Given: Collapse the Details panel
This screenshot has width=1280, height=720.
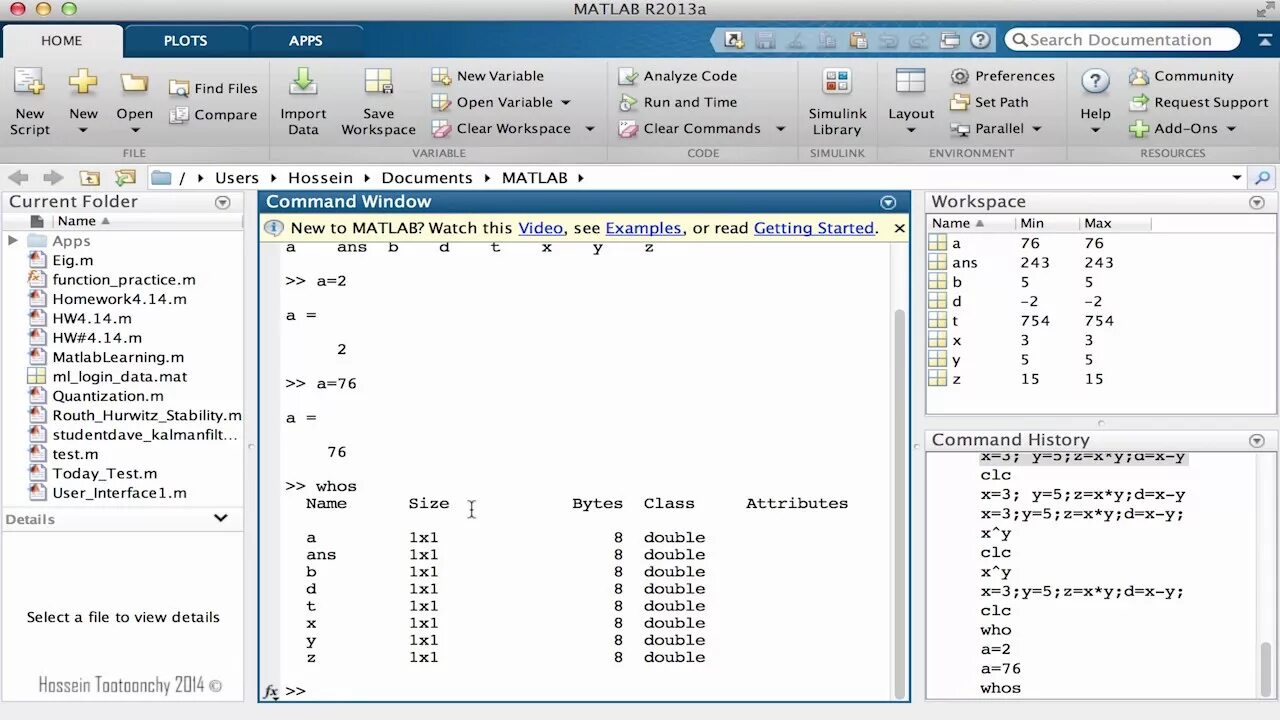Looking at the screenshot, I should pos(221,518).
